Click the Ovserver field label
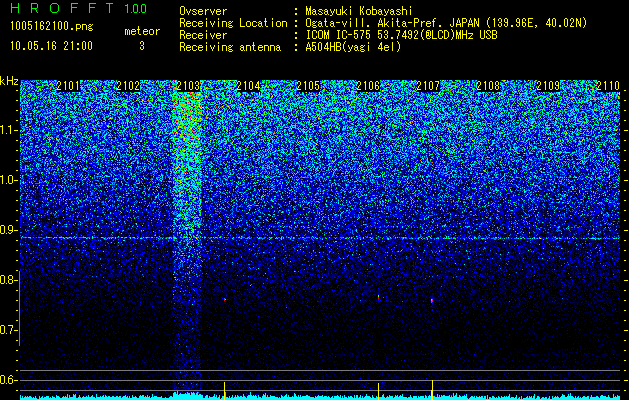The image size is (629, 400). 203,12
